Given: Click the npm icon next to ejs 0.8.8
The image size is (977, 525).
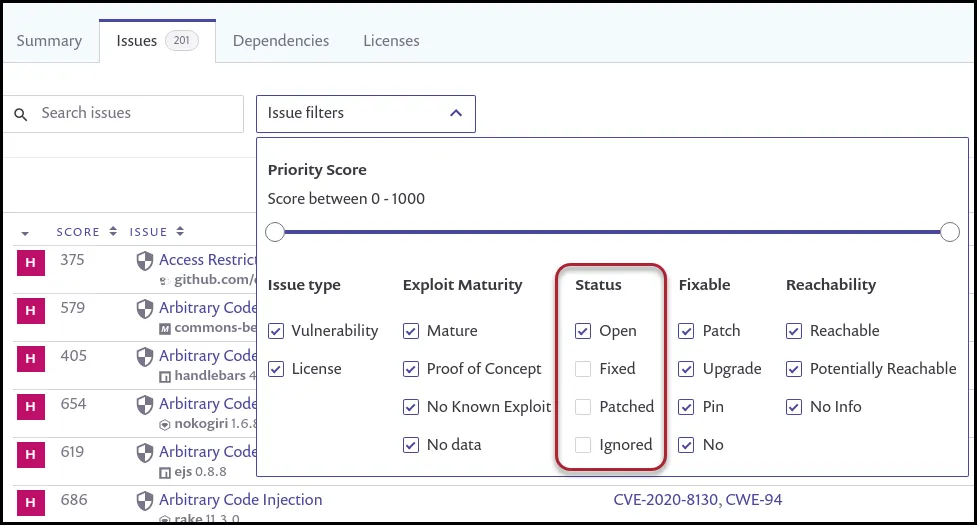Looking at the screenshot, I should click(x=164, y=473).
